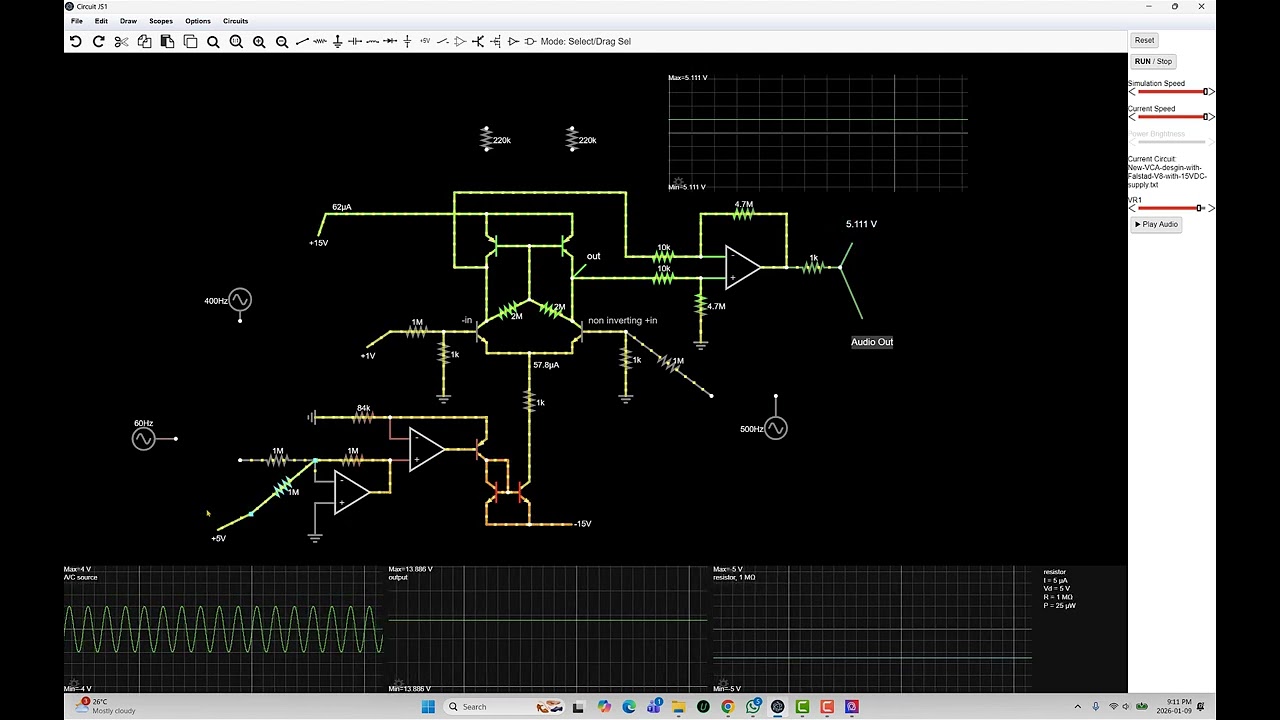This screenshot has width=1280, height=720.
Task: Select the NPN transistor tool
Action: [478, 41]
